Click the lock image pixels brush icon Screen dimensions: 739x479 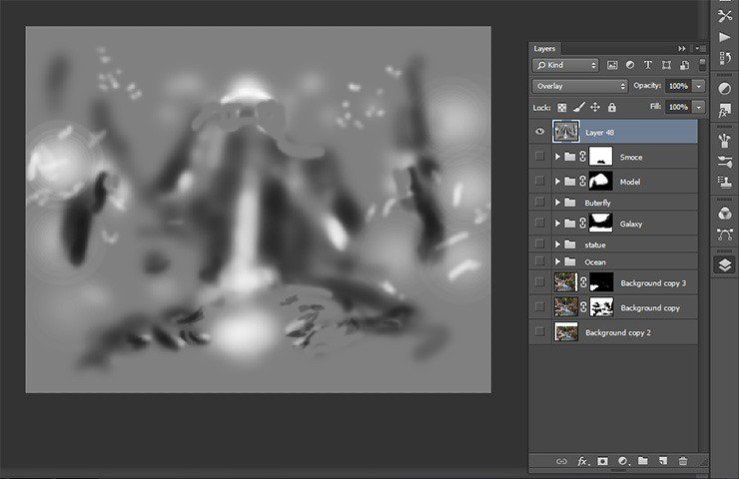coord(578,107)
